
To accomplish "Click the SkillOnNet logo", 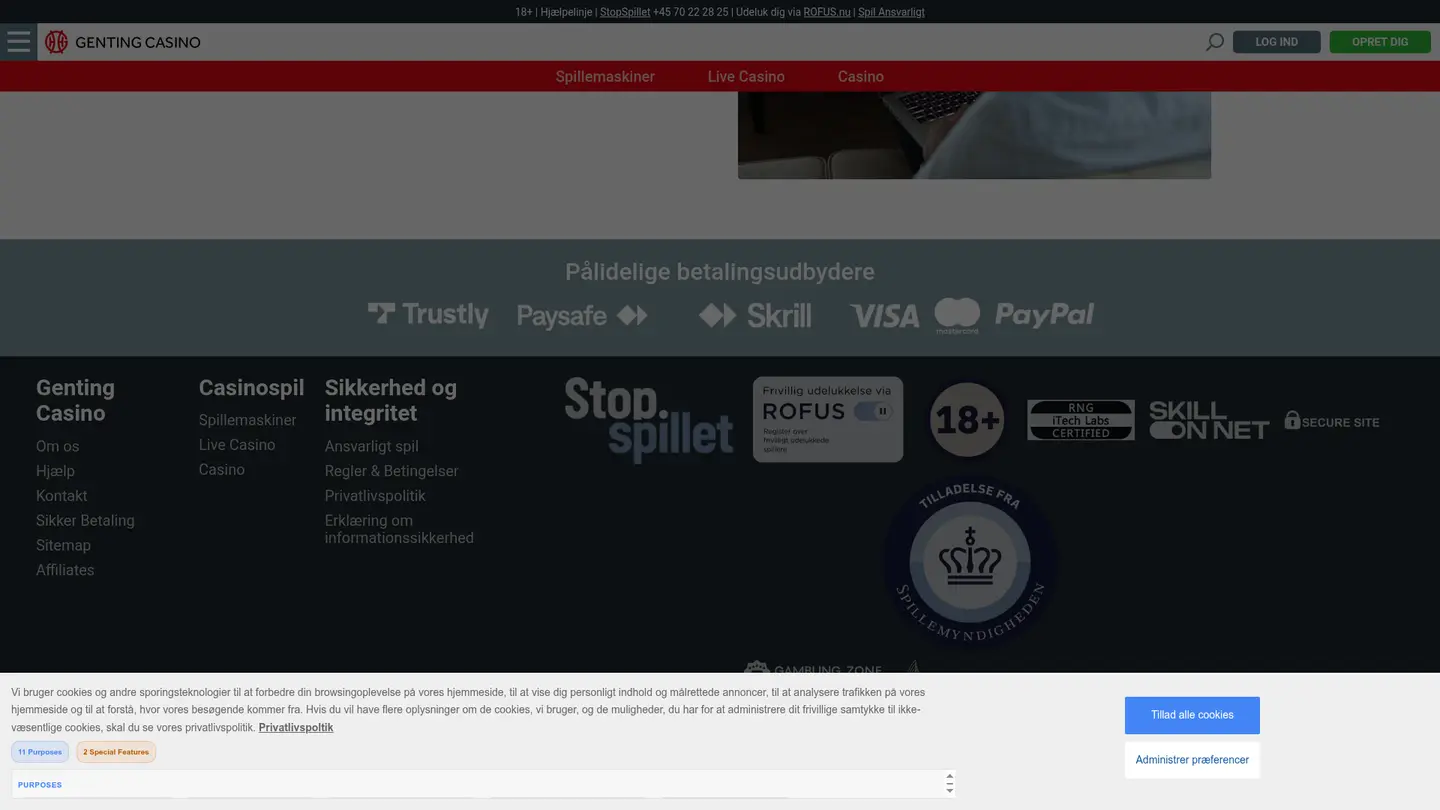I will [x=1209, y=420].
